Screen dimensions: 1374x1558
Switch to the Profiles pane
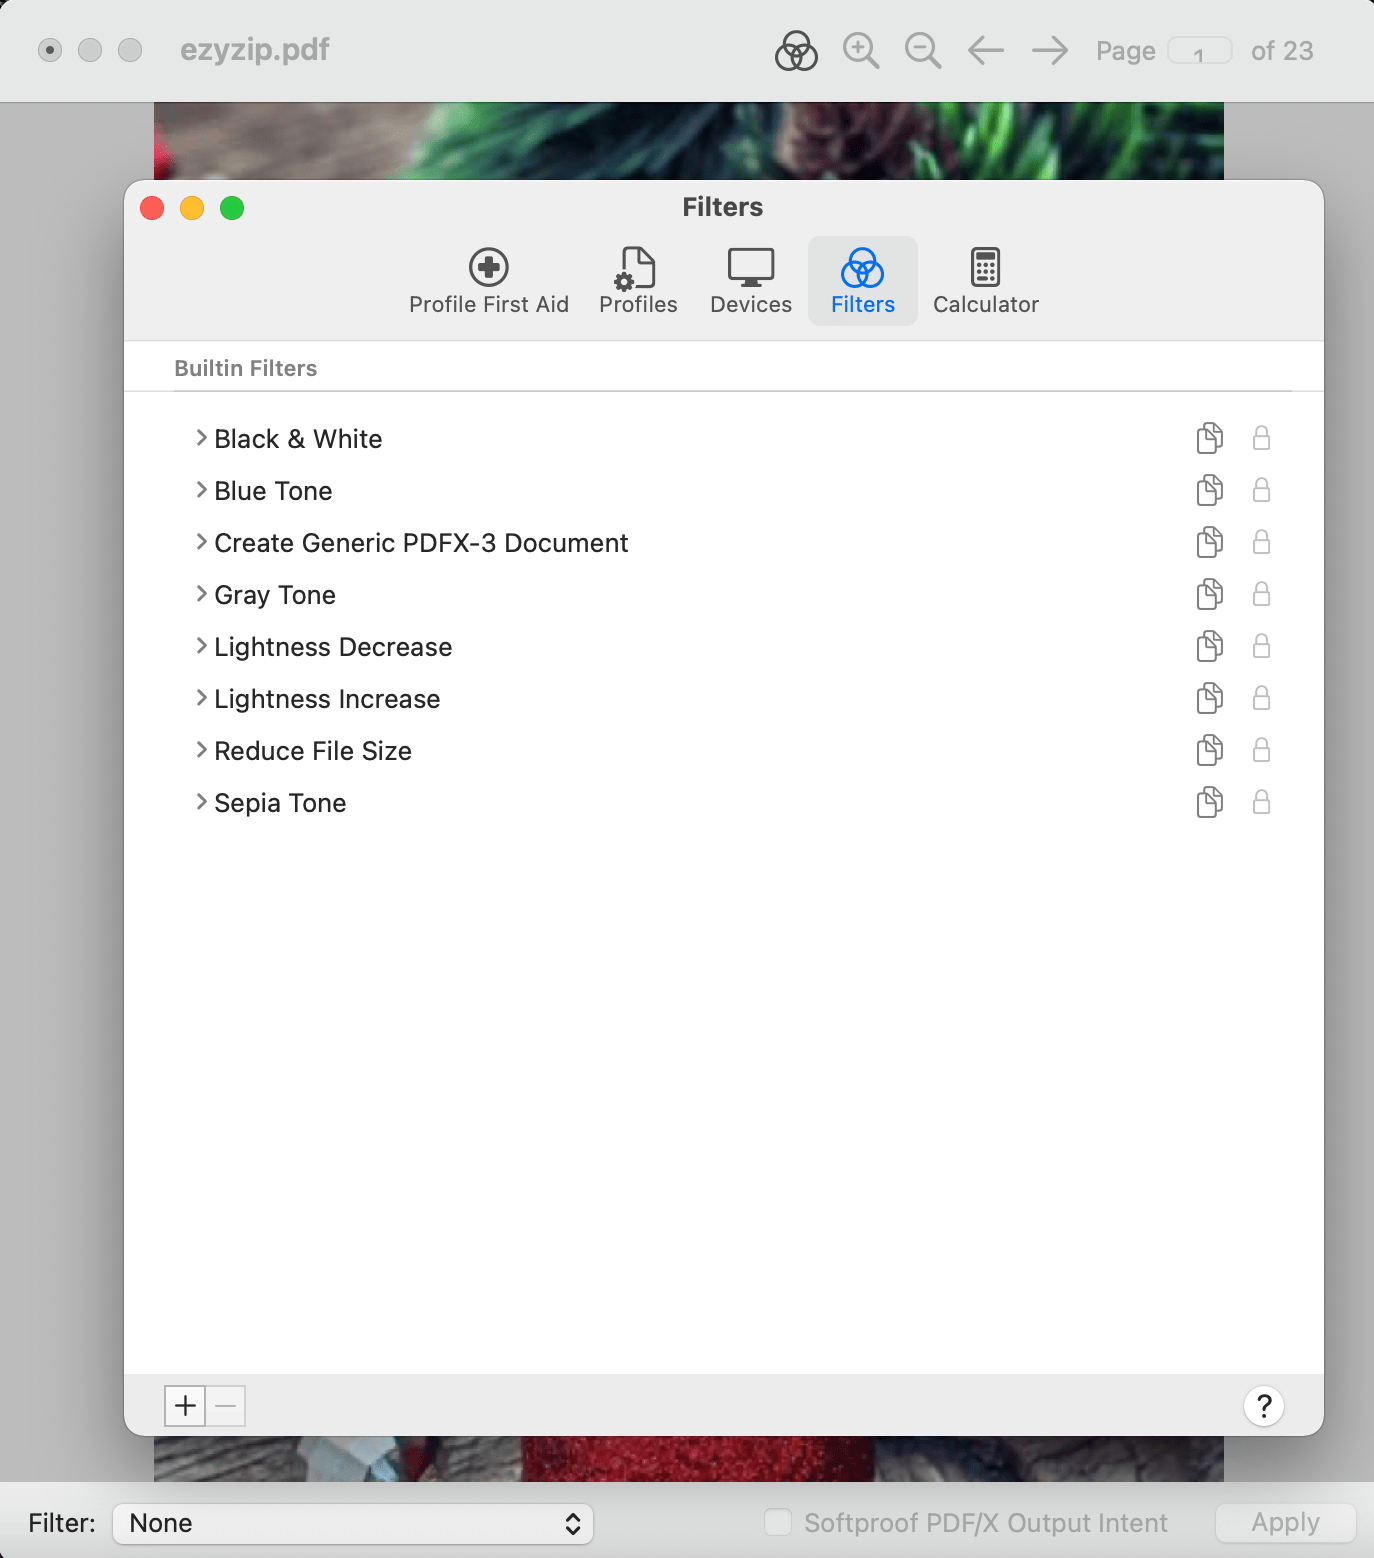[637, 280]
